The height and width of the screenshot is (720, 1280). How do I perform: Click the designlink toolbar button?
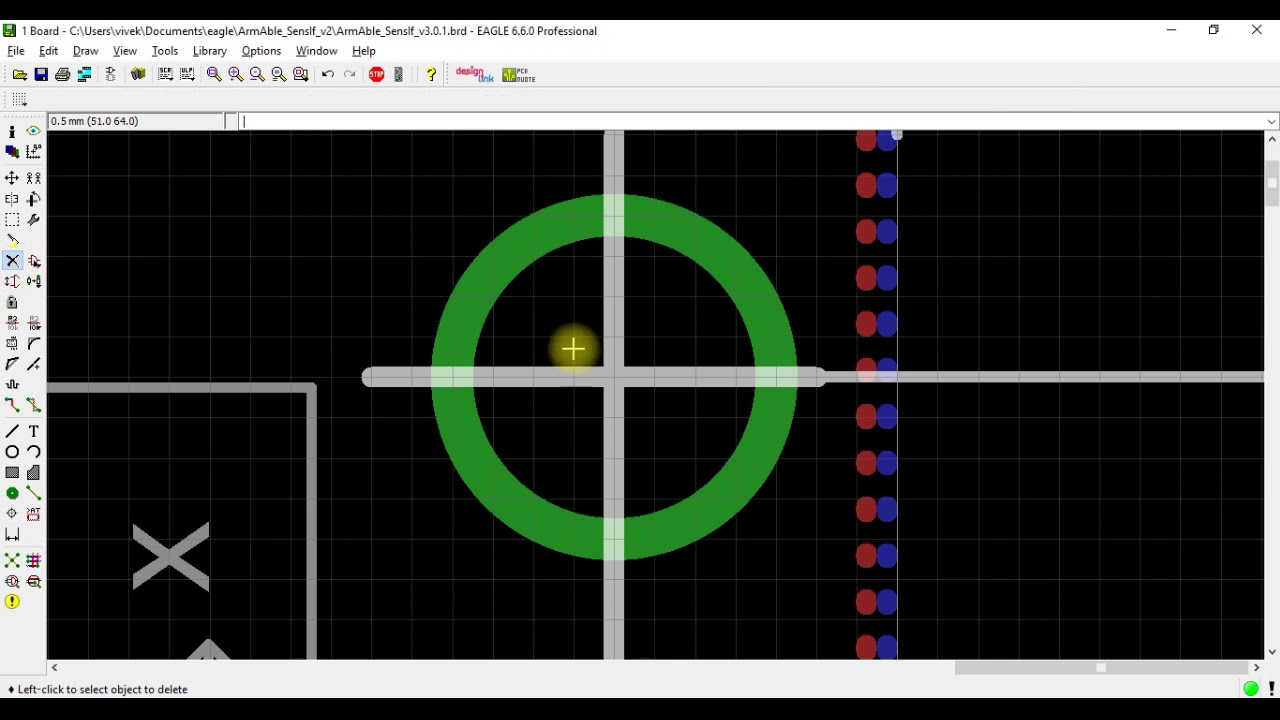474,75
